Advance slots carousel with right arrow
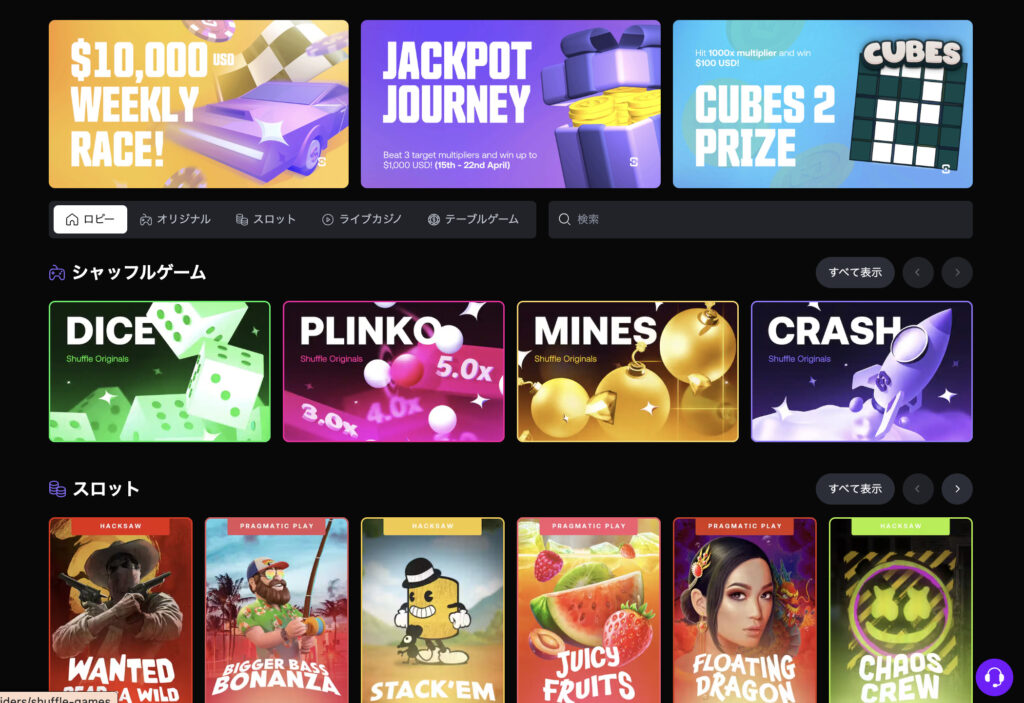 tap(957, 489)
